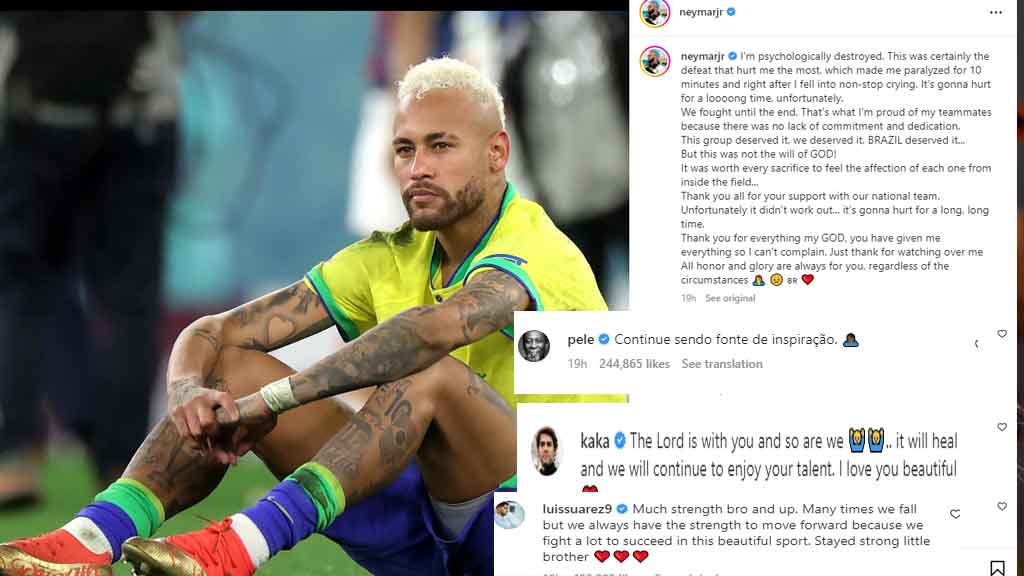
Task: Click the small chevron beside pele's comment
Action: (977, 344)
